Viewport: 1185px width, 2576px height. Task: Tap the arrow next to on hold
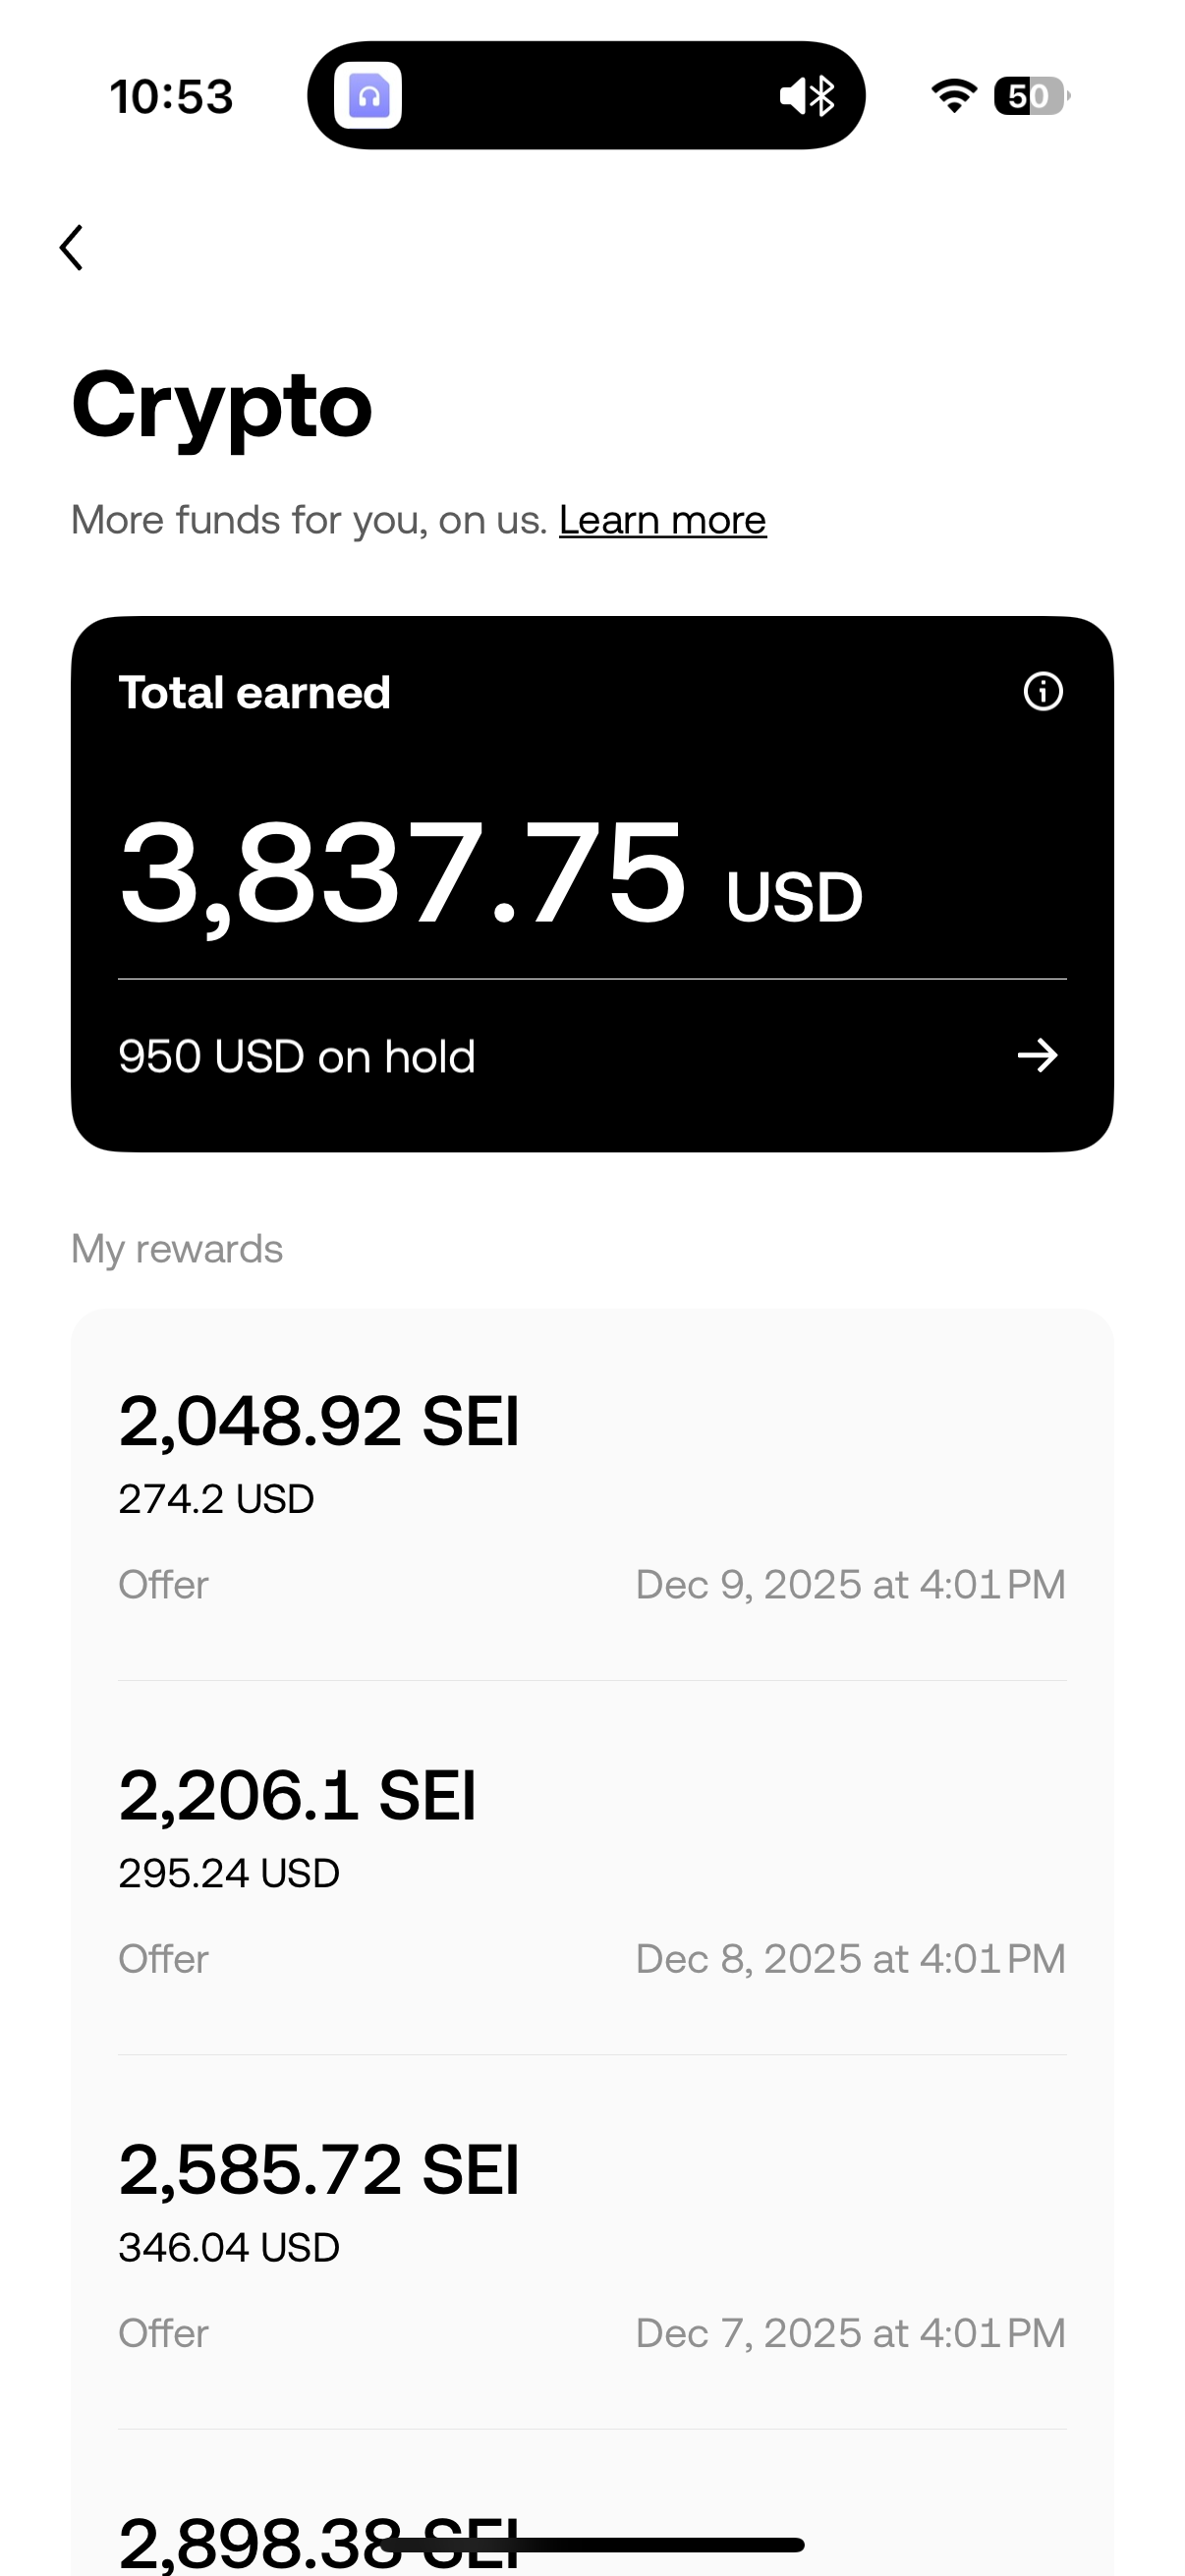click(x=1037, y=1055)
